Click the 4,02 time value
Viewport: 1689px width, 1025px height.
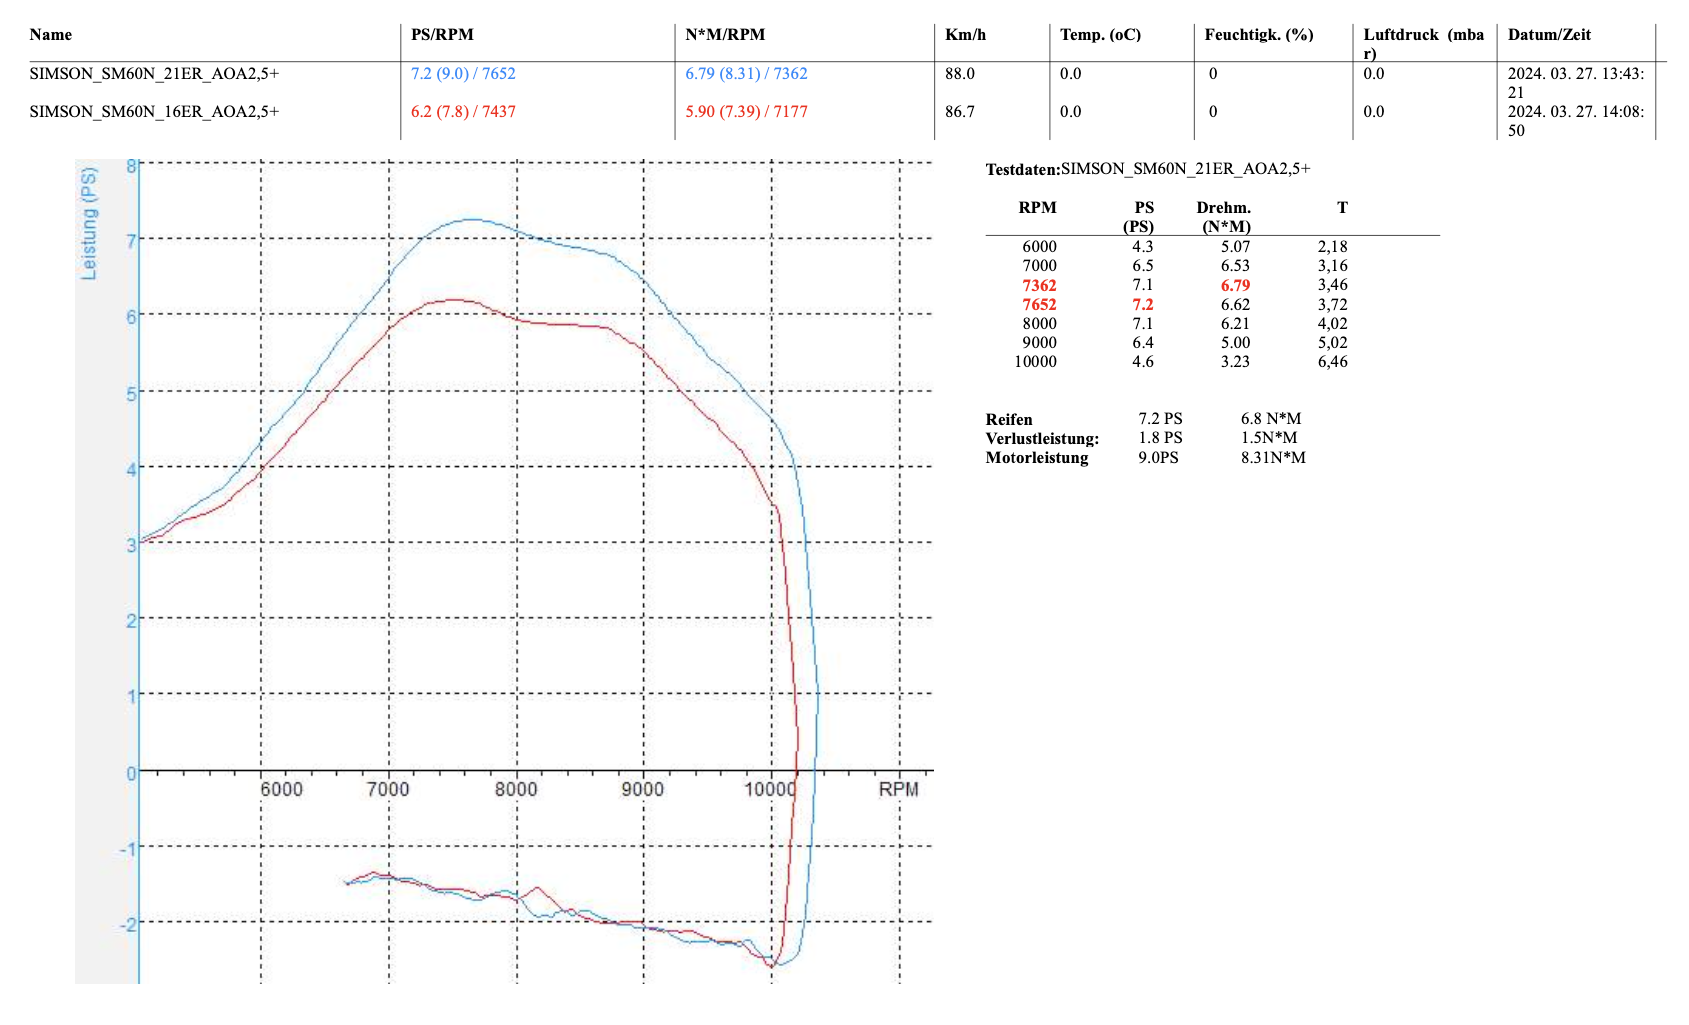pos(1333,324)
